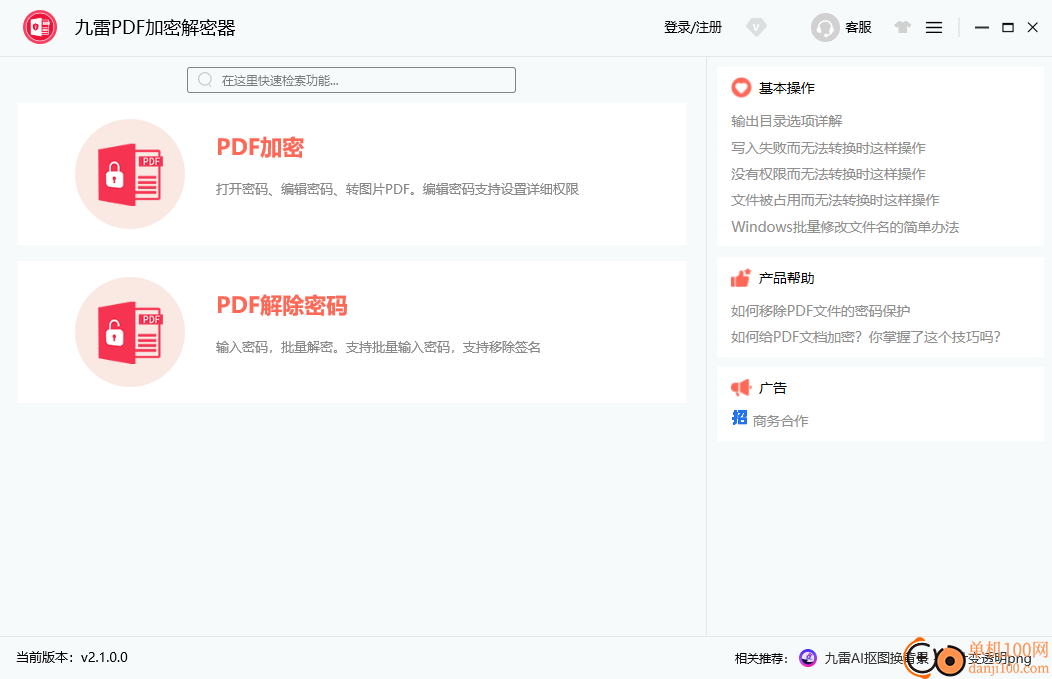The width and height of the screenshot is (1052, 679).
Task: Click the search magnifier icon
Action: [205, 80]
